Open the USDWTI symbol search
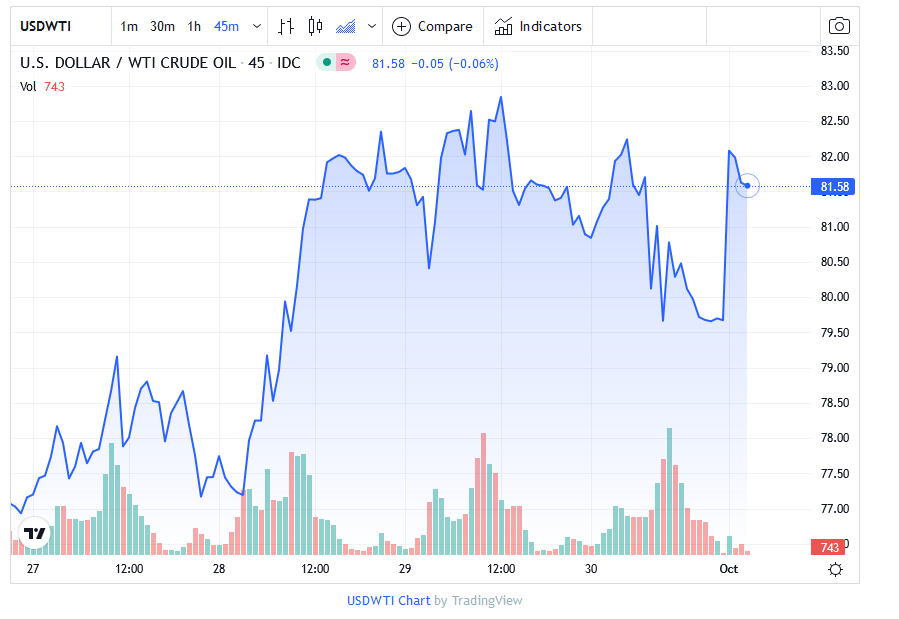 pyautogui.click(x=45, y=26)
